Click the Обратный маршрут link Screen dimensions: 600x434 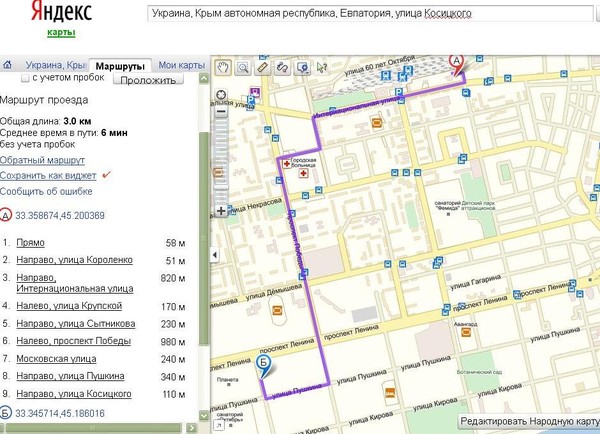click(42, 160)
